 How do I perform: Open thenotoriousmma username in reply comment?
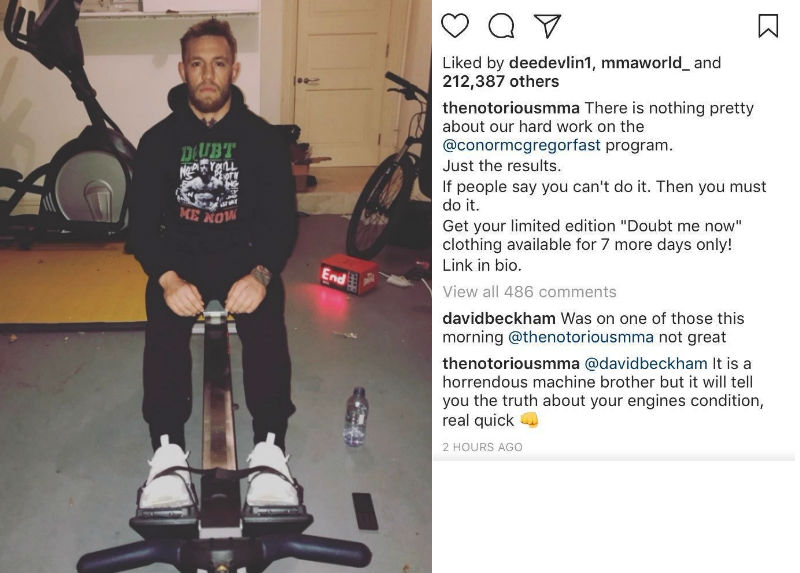click(x=511, y=364)
